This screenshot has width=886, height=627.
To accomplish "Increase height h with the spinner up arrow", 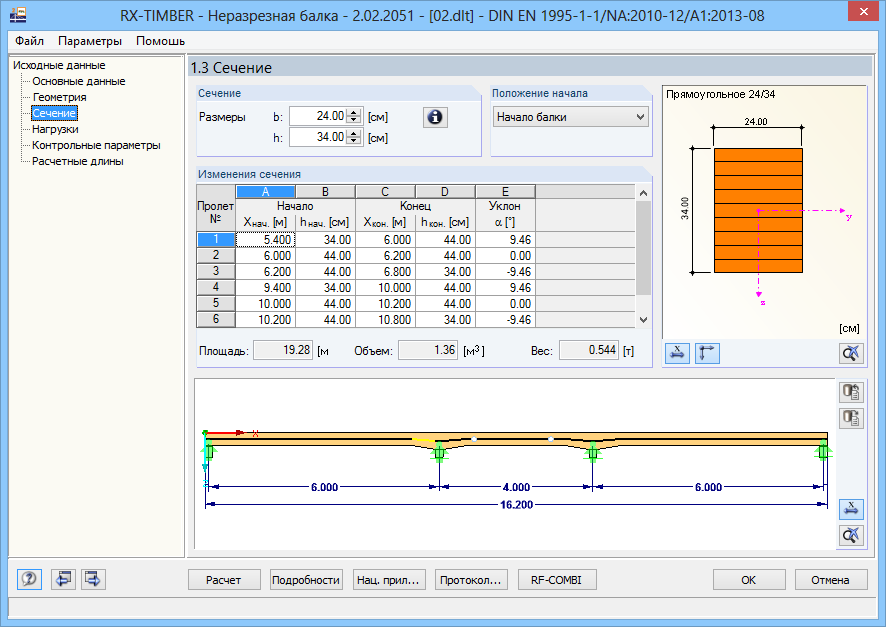I will 354,133.
